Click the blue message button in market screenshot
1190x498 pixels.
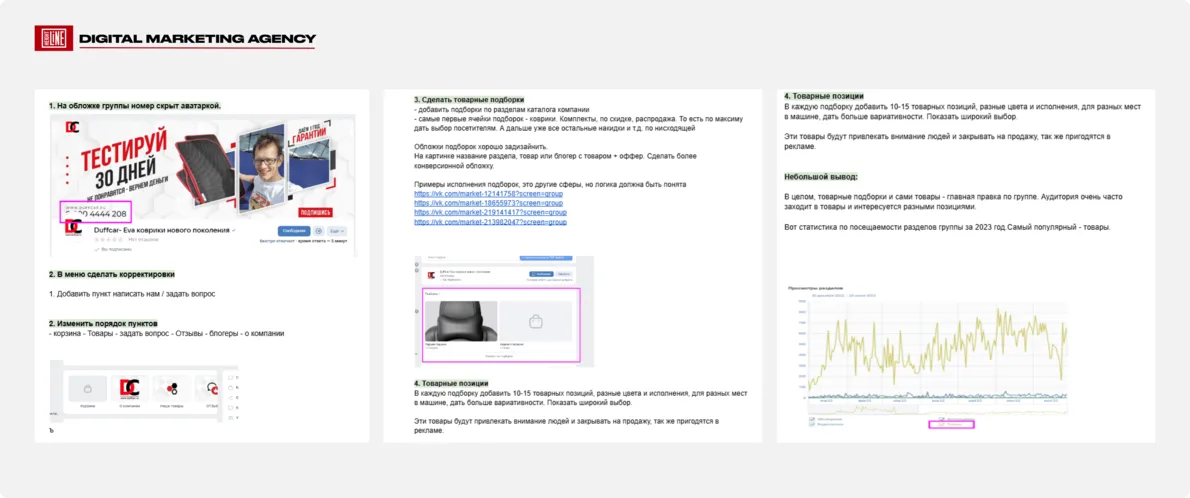tap(541, 273)
